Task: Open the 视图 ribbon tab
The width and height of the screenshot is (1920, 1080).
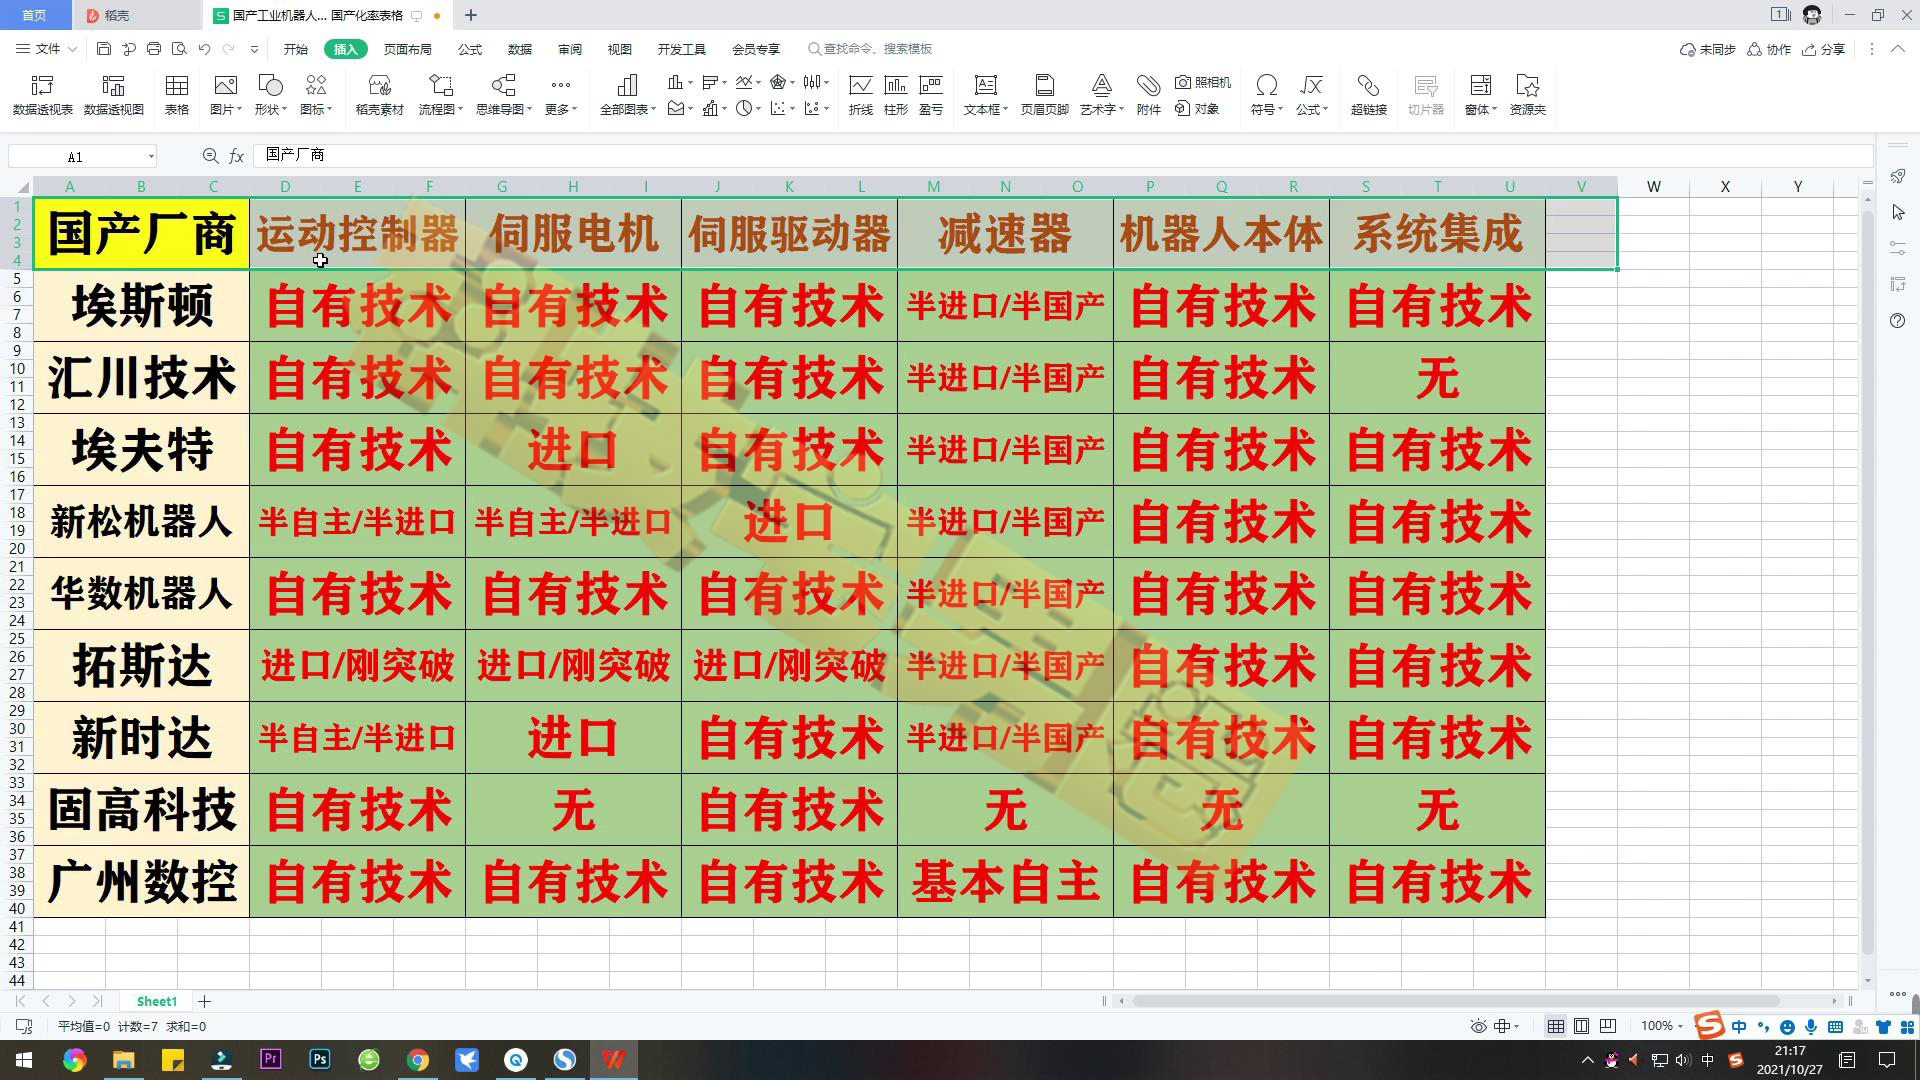Action: point(619,49)
